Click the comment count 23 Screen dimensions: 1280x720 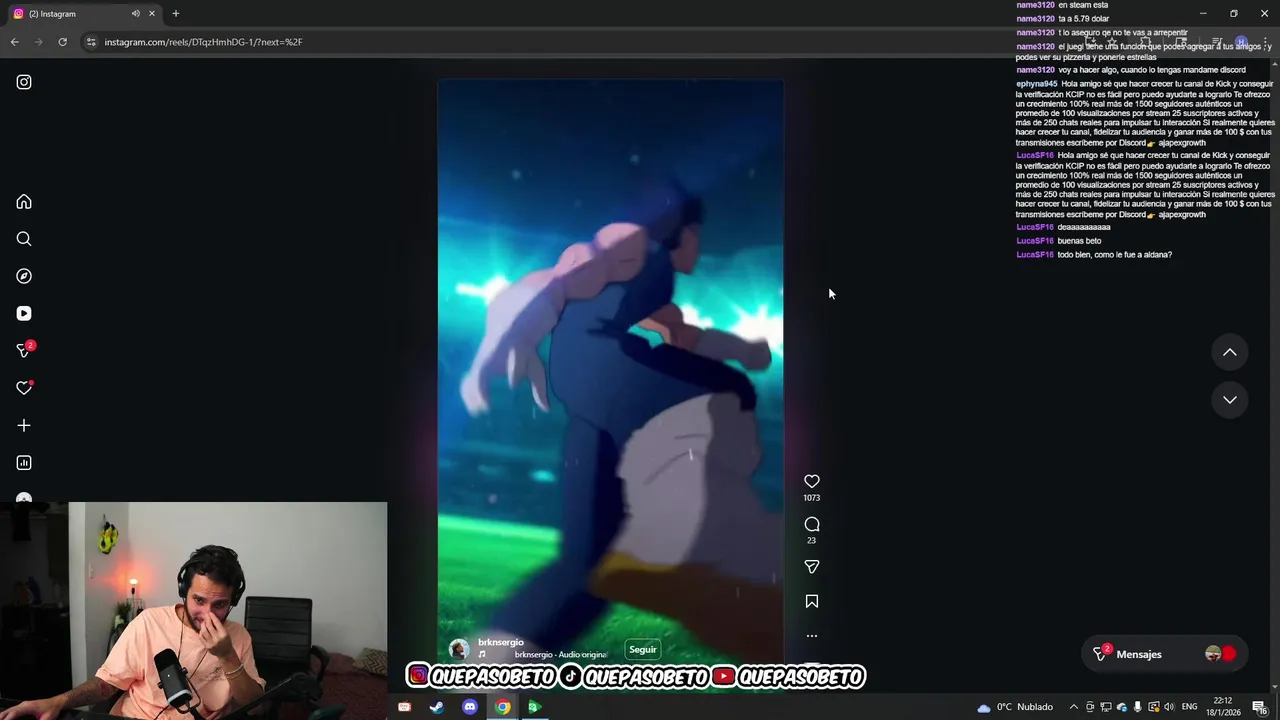[x=812, y=541]
